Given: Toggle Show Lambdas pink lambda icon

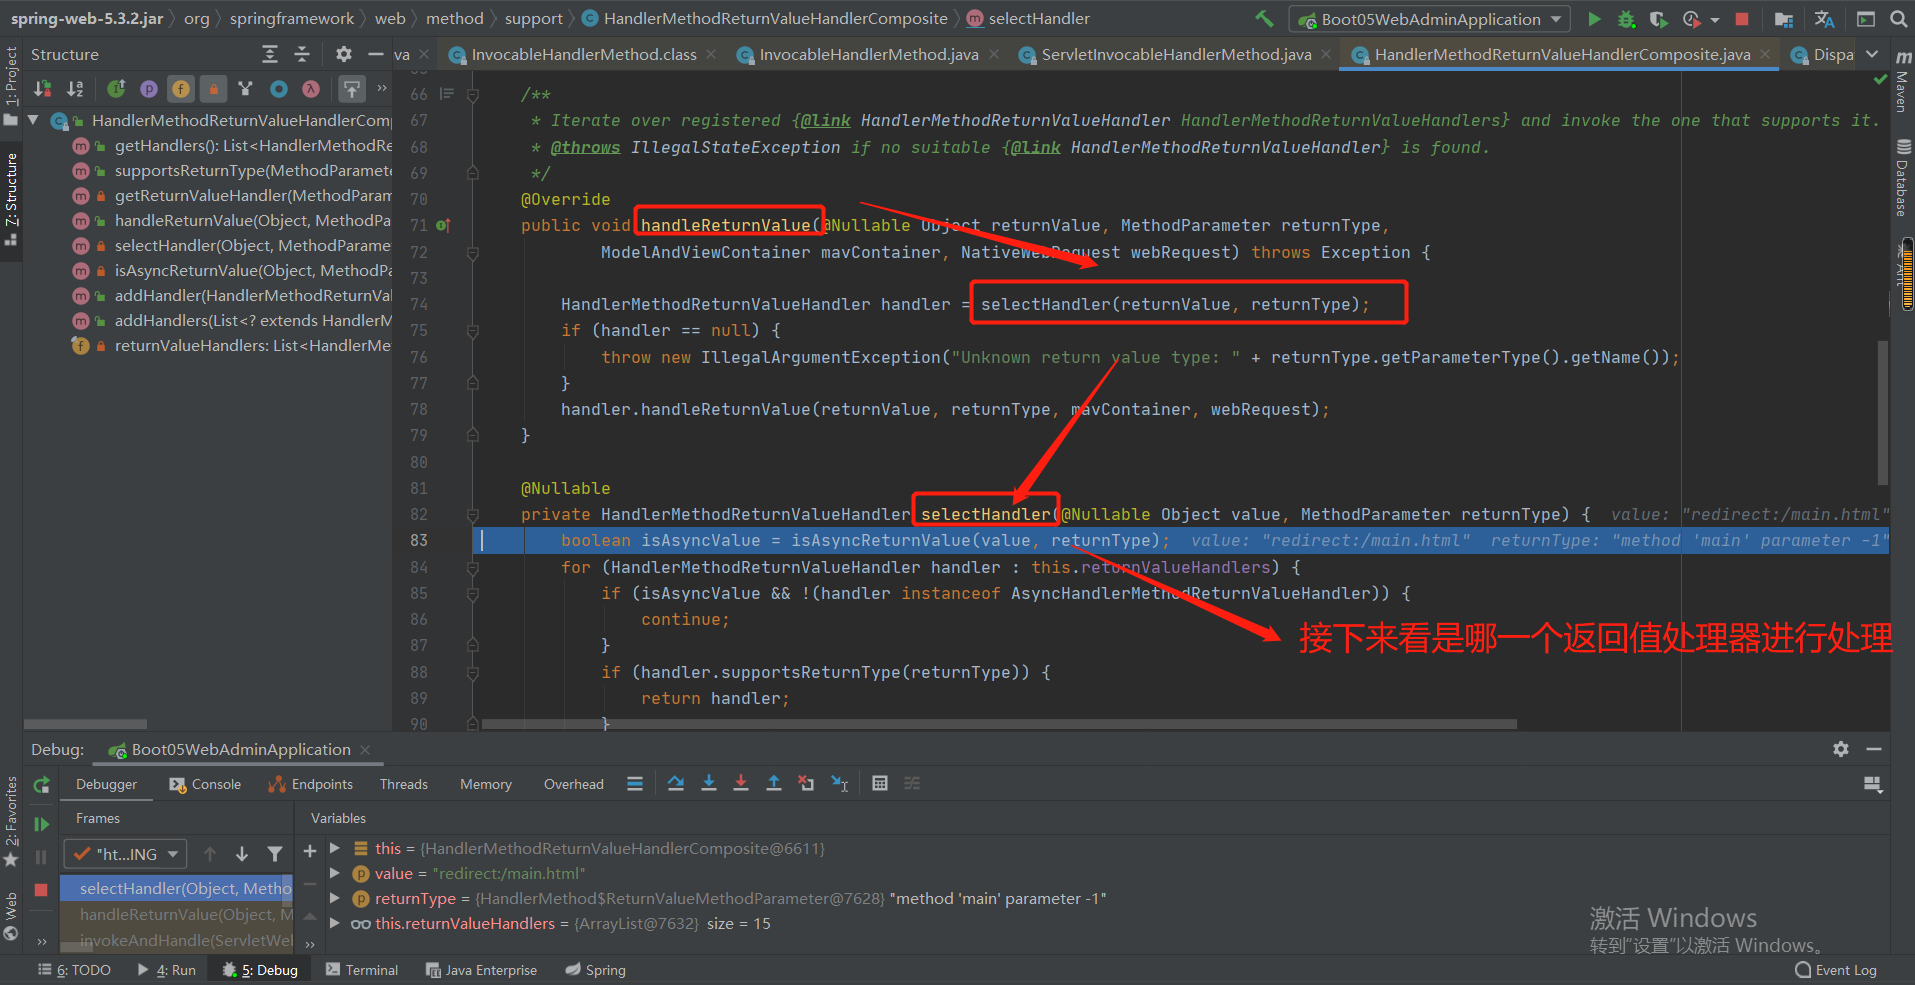Looking at the screenshot, I should pos(311,89).
